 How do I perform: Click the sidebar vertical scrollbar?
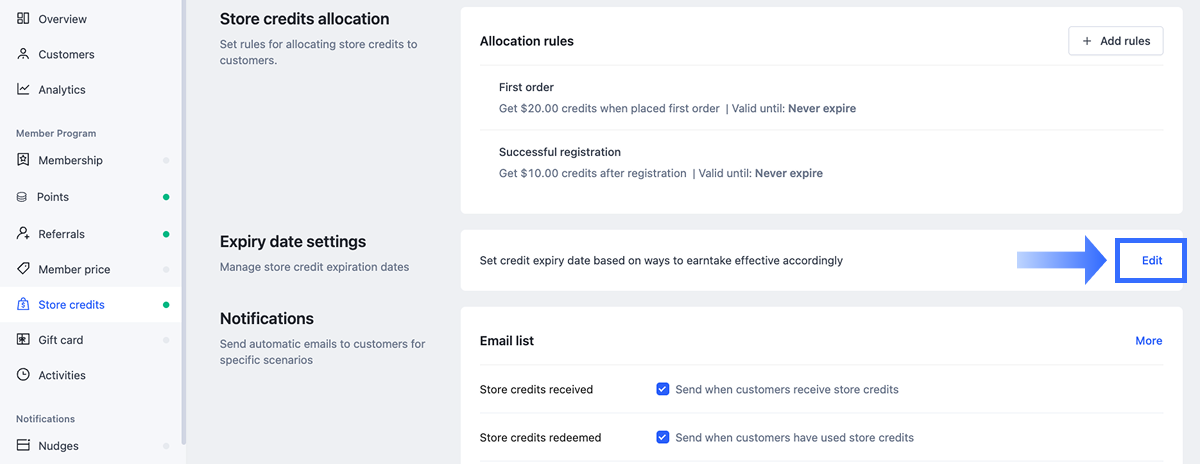184,220
